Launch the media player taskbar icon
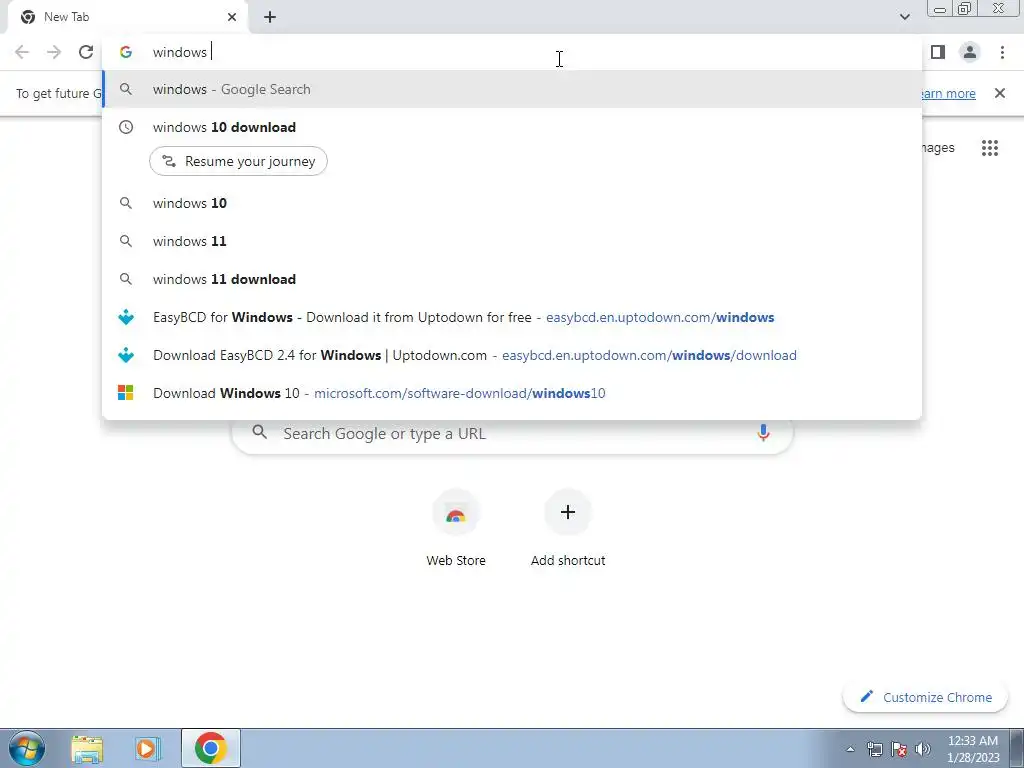This screenshot has width=1024, height=768. (148, 749)
